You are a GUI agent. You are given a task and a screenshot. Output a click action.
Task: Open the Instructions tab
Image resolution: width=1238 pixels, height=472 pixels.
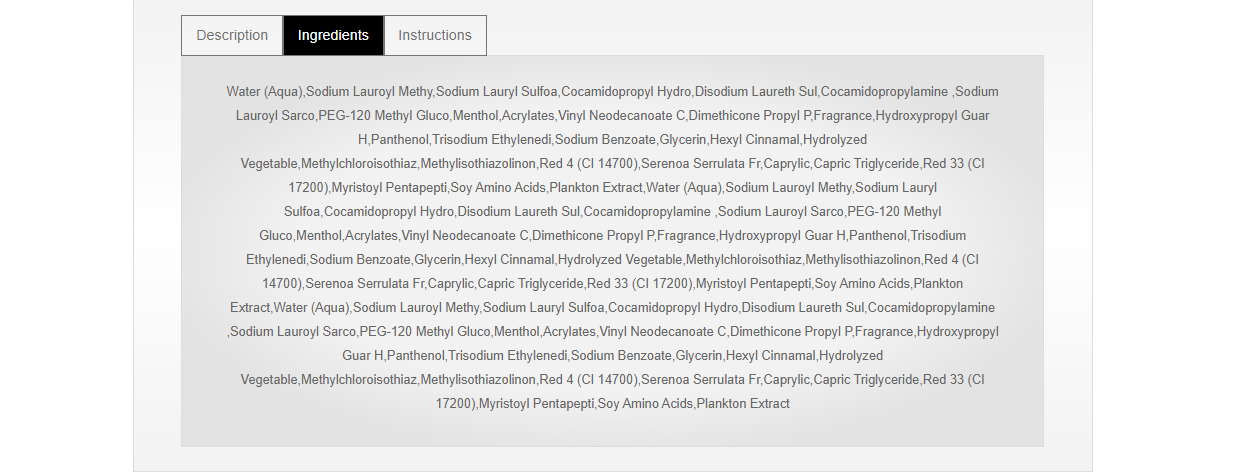click(x=435, y=35)
